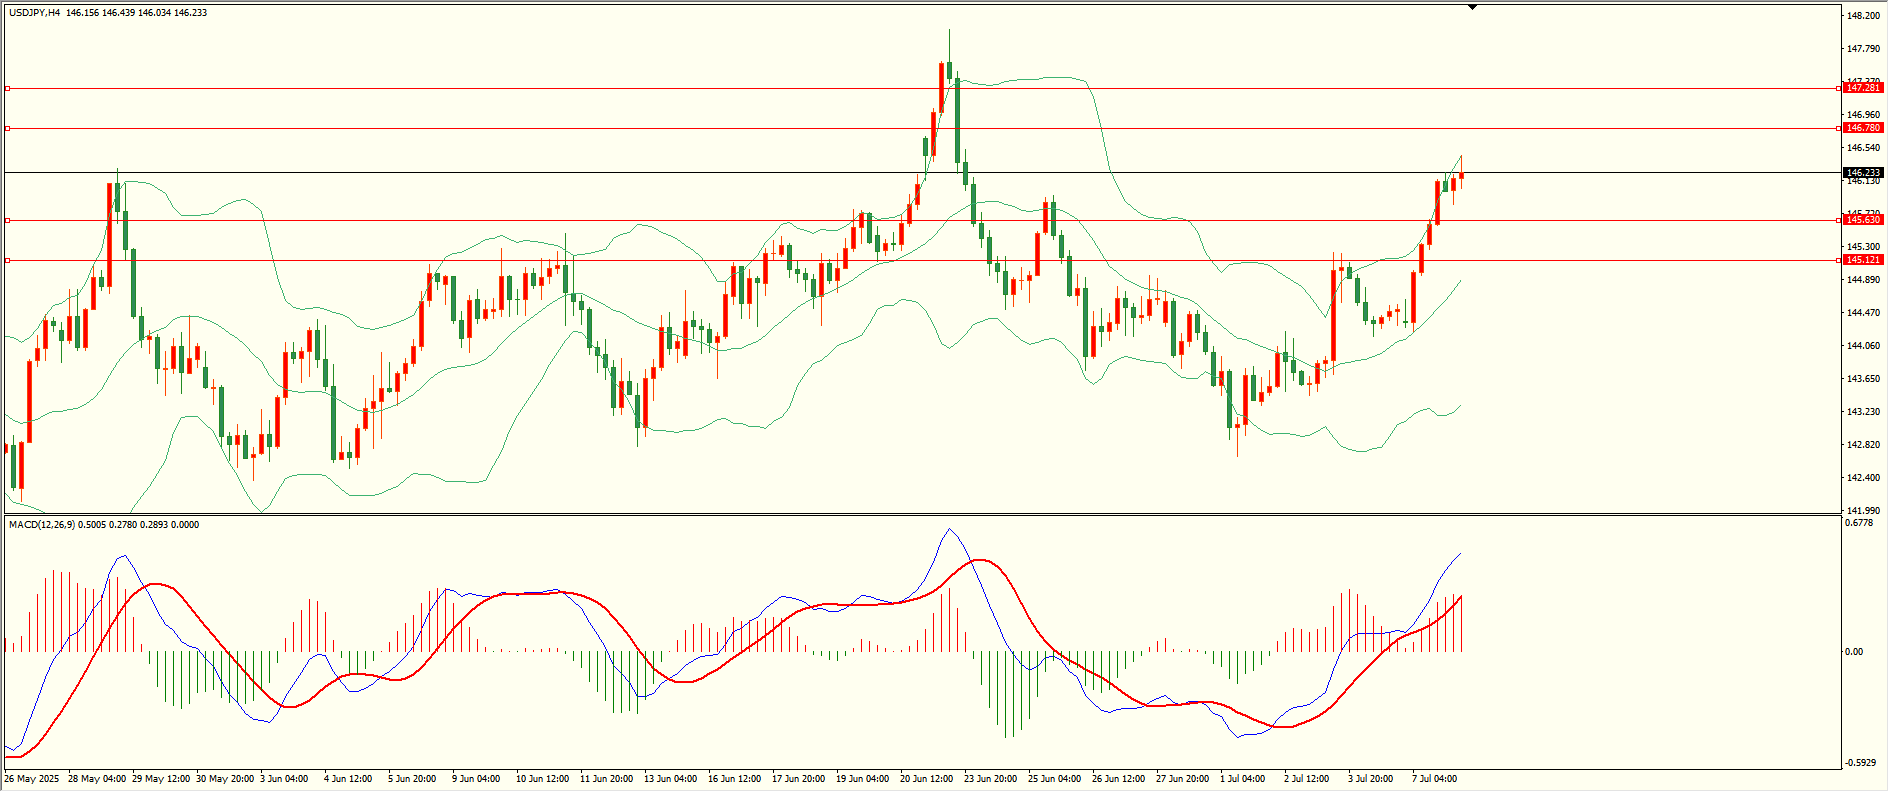
Task: Click the USDJPY,H4 chart title
Action: (34, 13)
